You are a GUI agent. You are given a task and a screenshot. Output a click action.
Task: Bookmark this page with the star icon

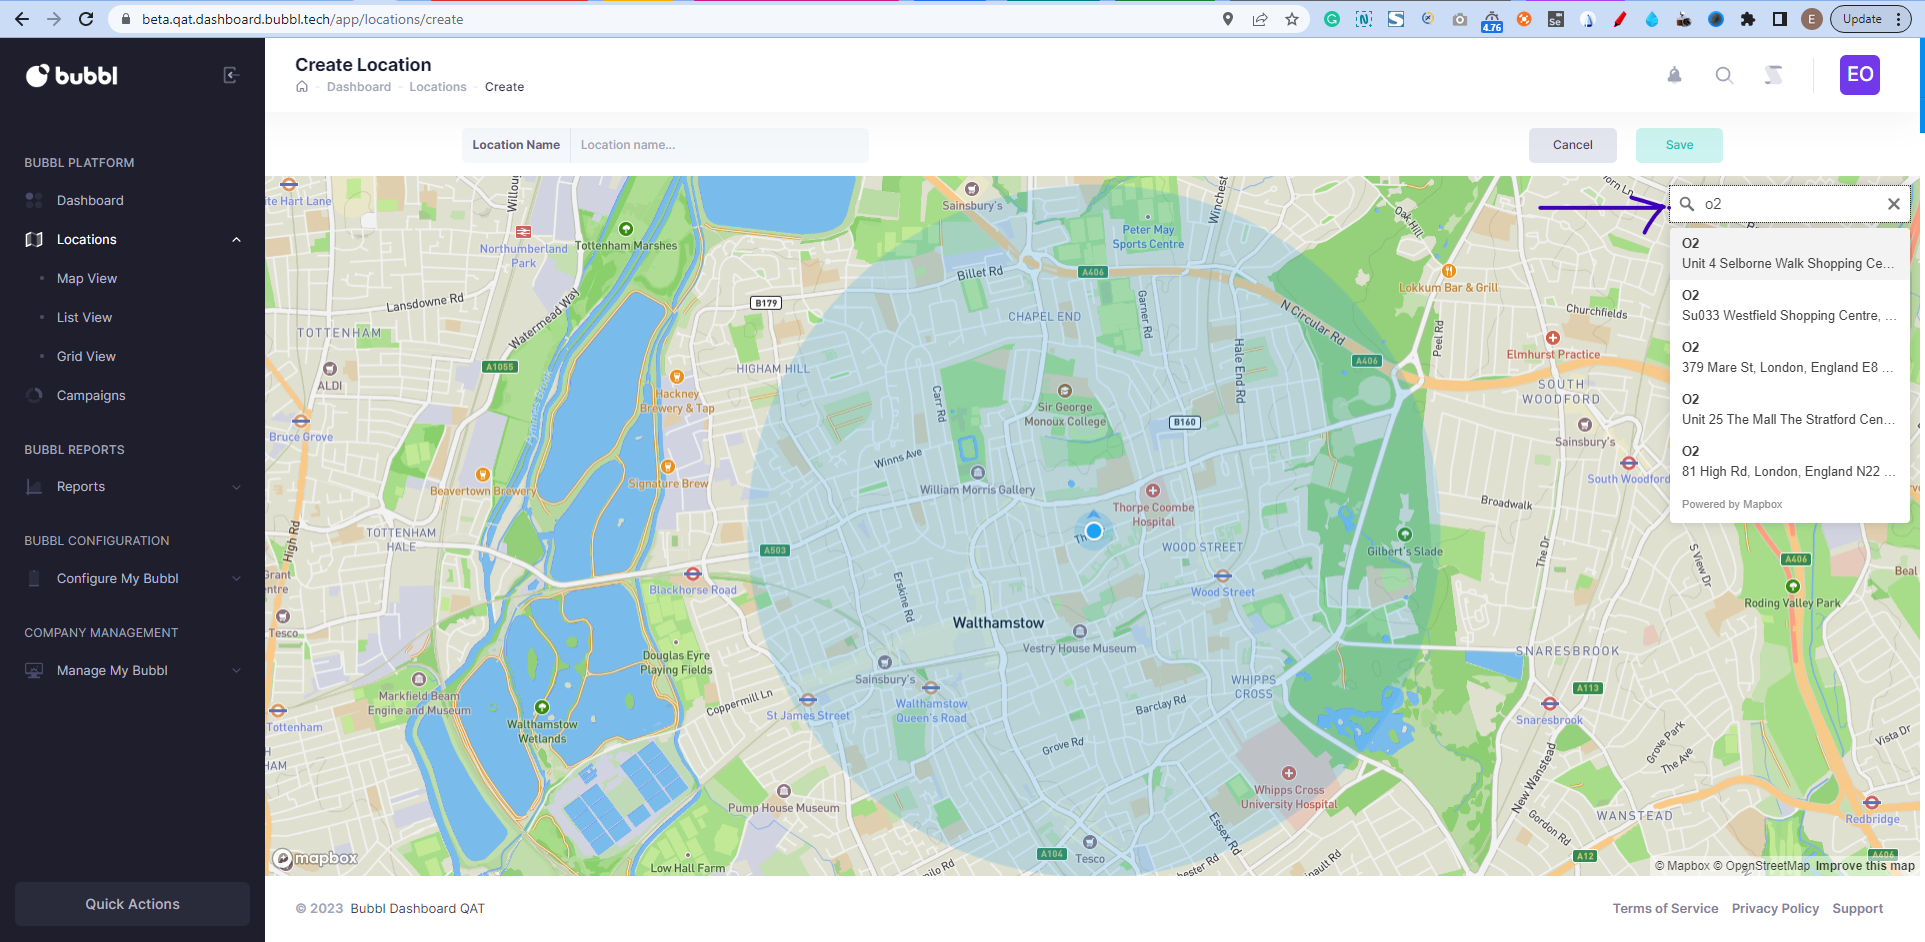(1292, 19)
